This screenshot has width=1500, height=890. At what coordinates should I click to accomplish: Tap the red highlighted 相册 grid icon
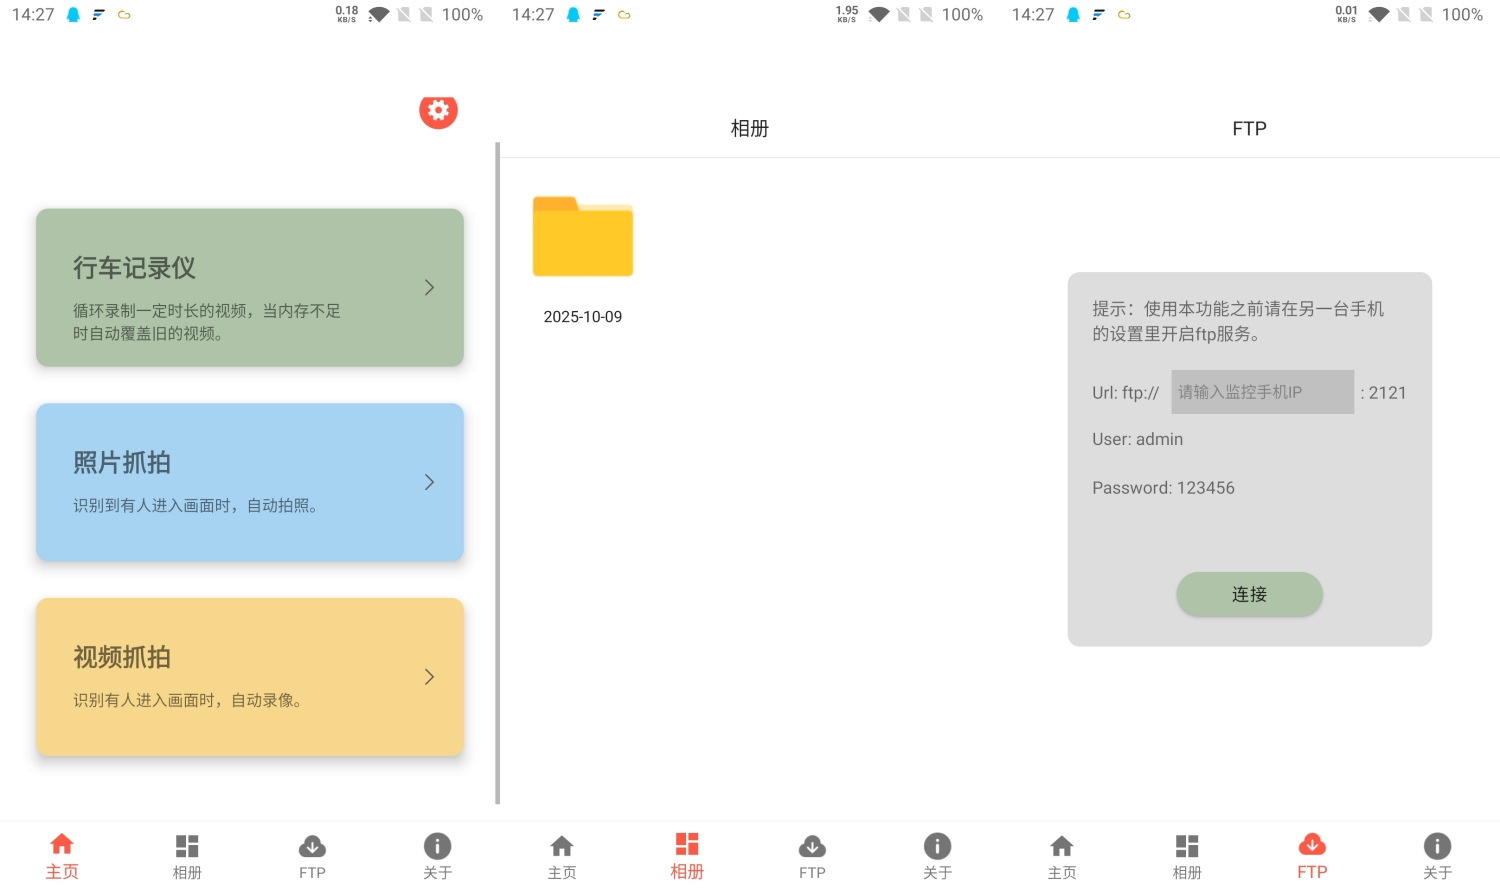(687, 846)
